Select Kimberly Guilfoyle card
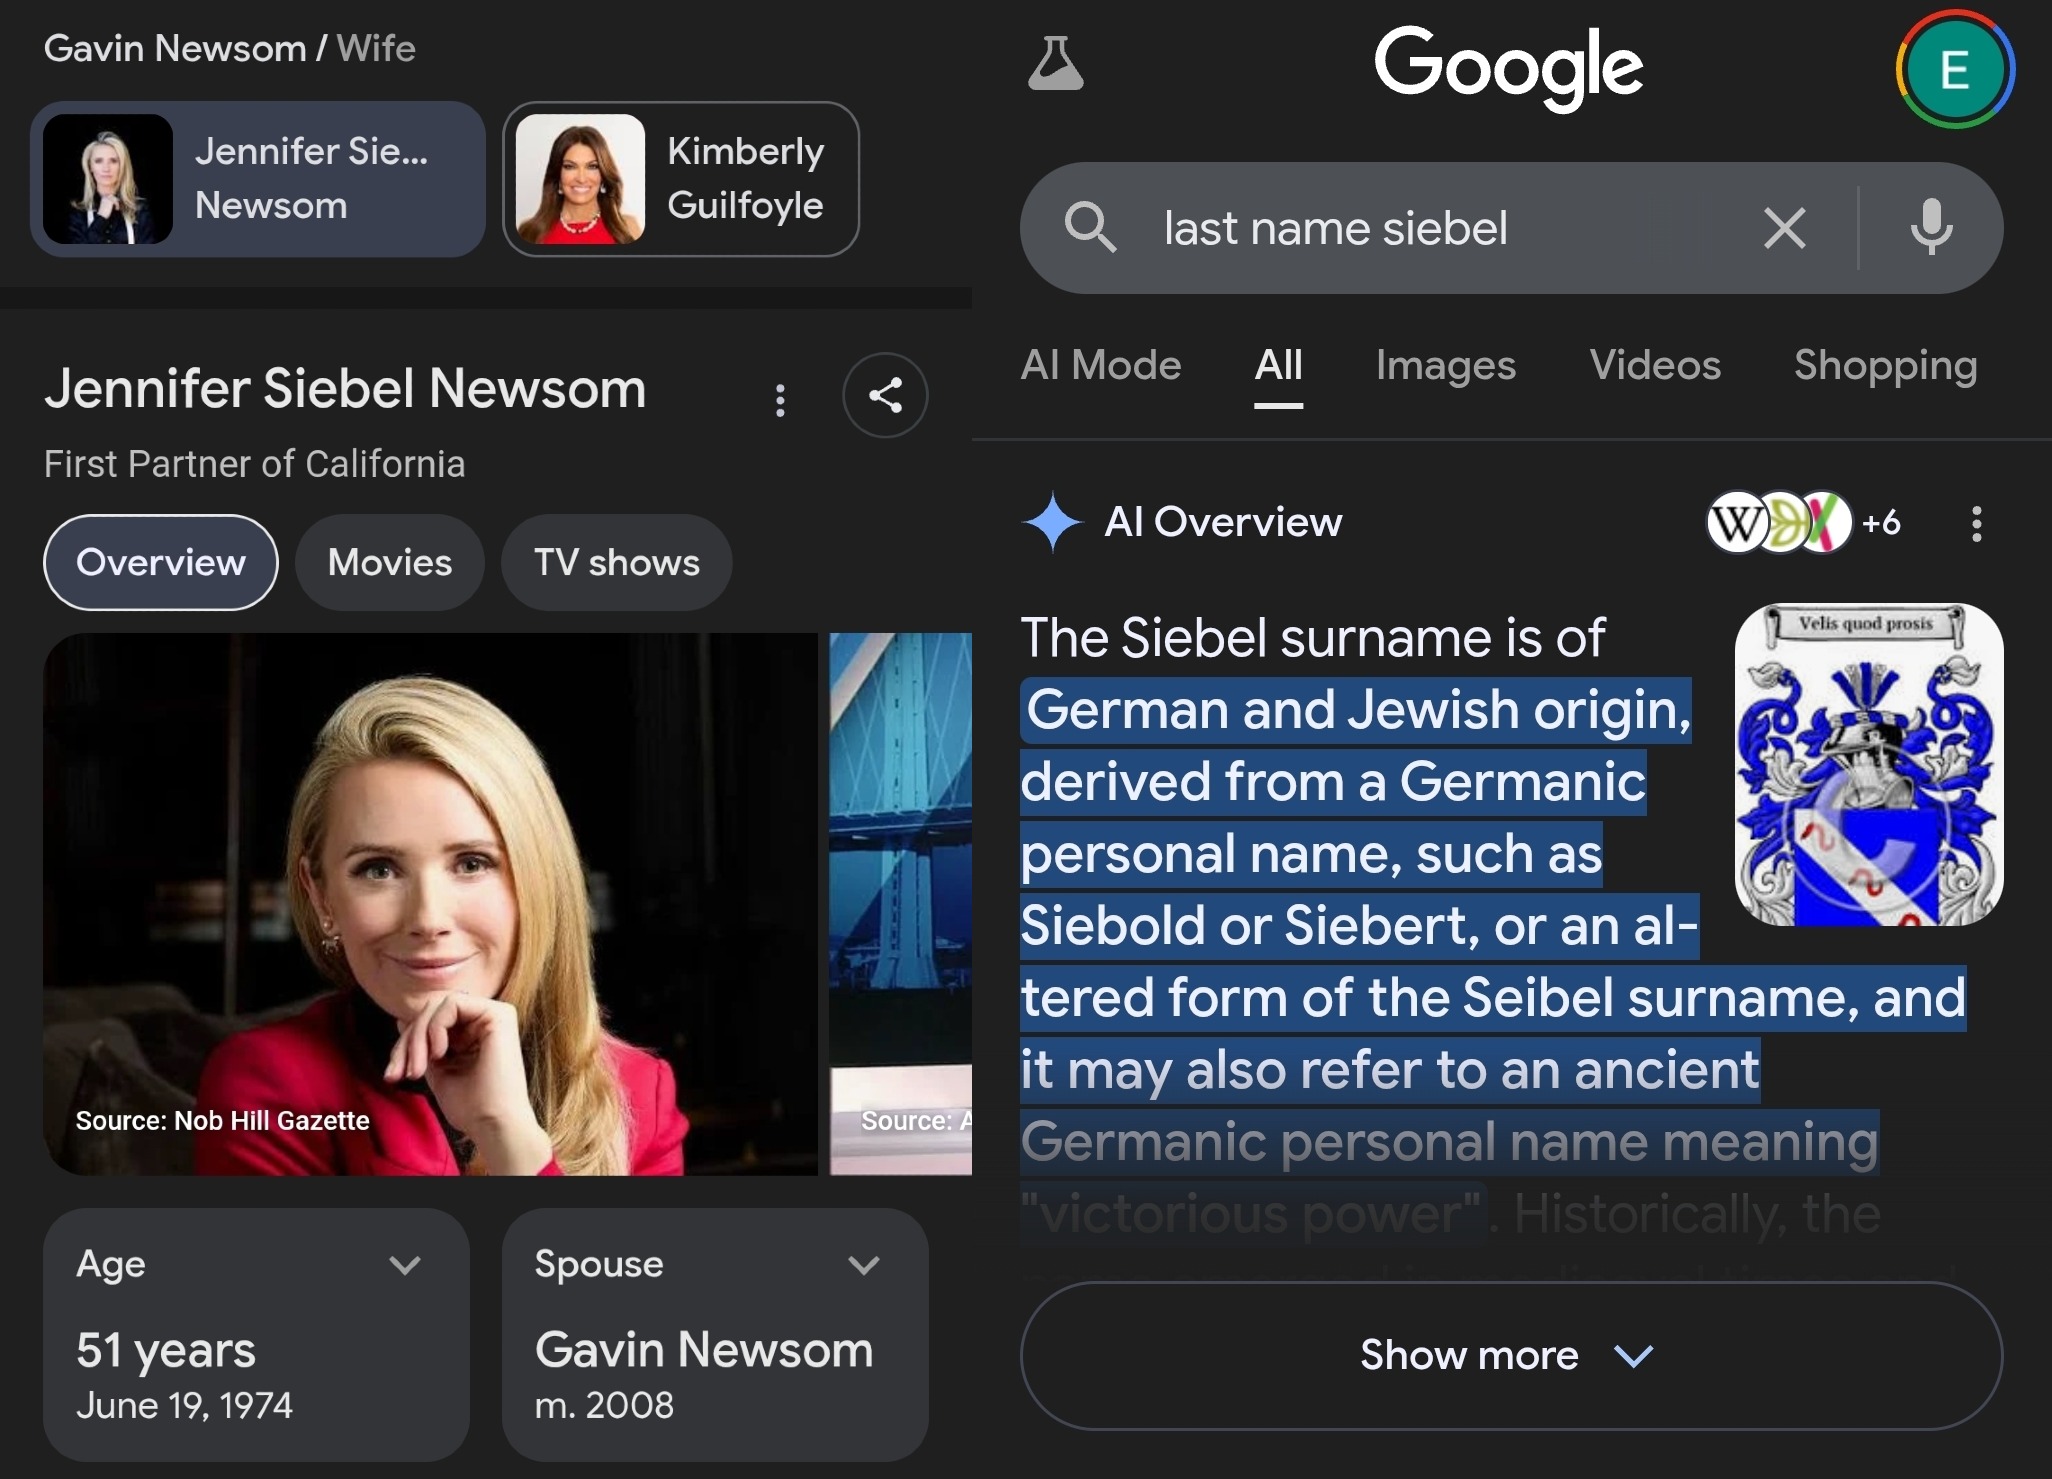 [681, 179]
